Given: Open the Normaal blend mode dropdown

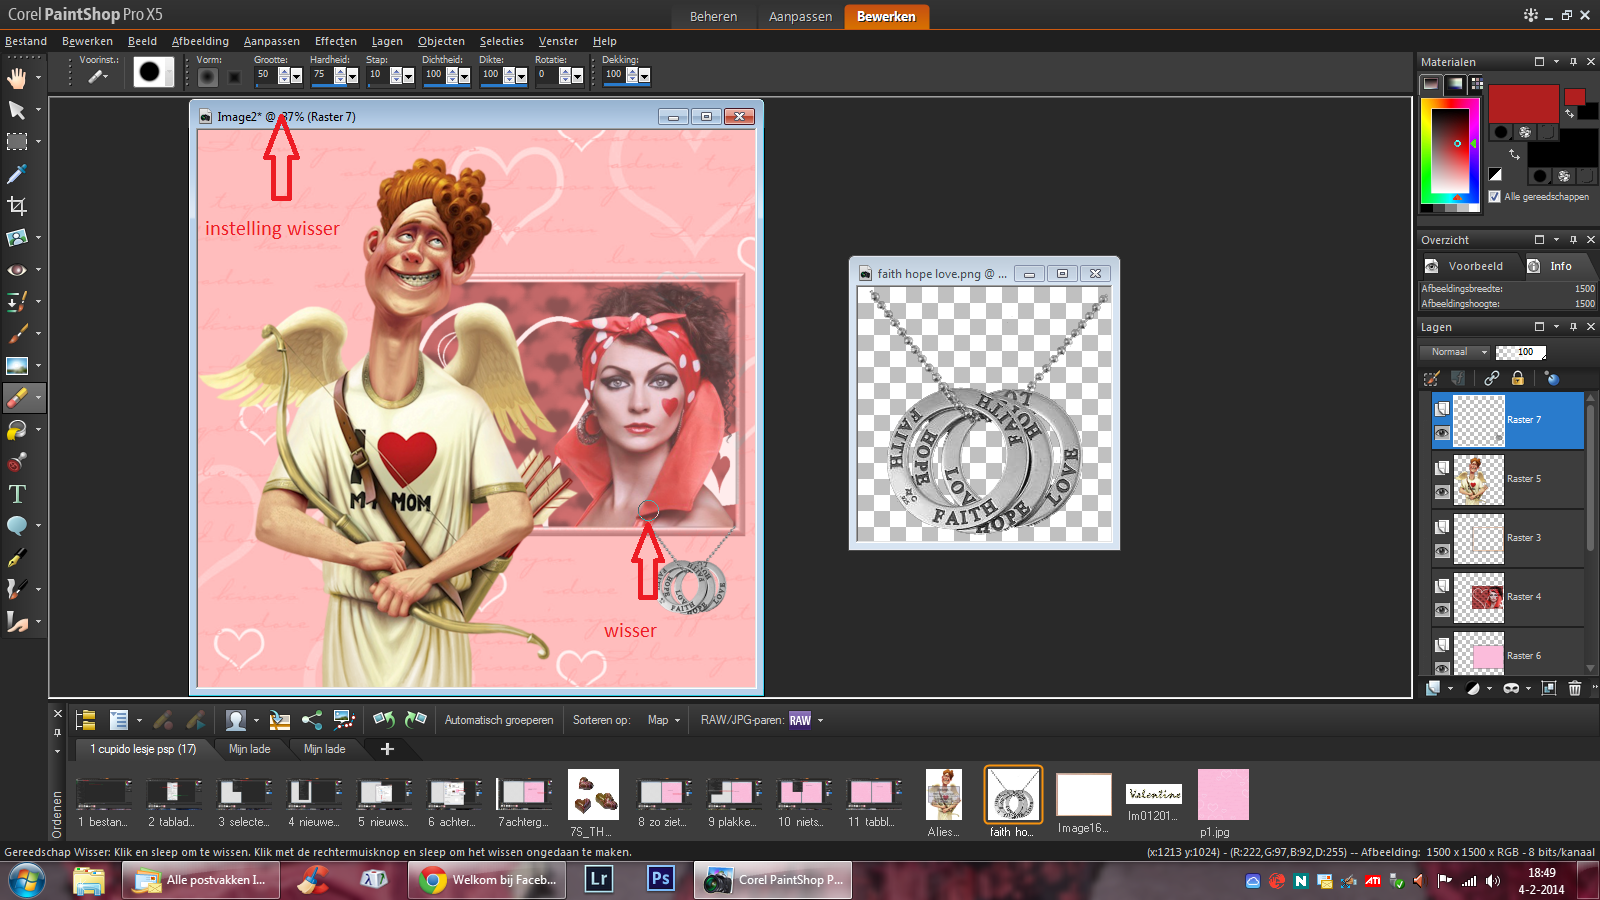Looking at the screenshot, I should [x=1455, y=352].
